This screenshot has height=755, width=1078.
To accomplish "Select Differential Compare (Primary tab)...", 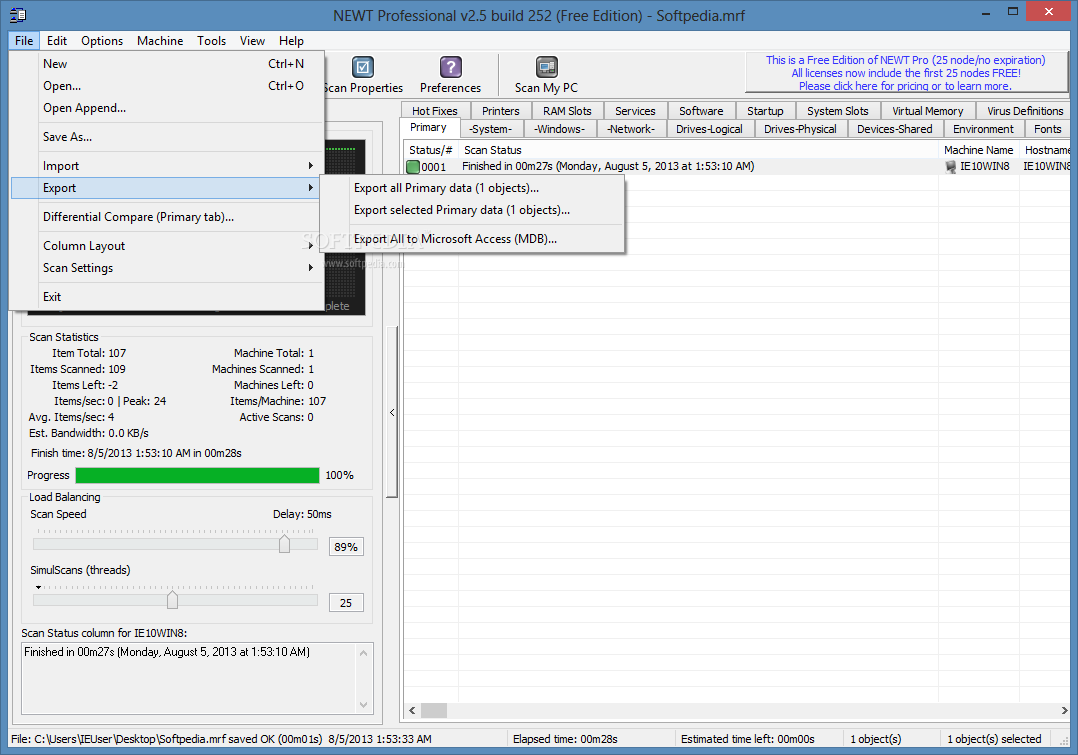I will [x=166, y=217].
